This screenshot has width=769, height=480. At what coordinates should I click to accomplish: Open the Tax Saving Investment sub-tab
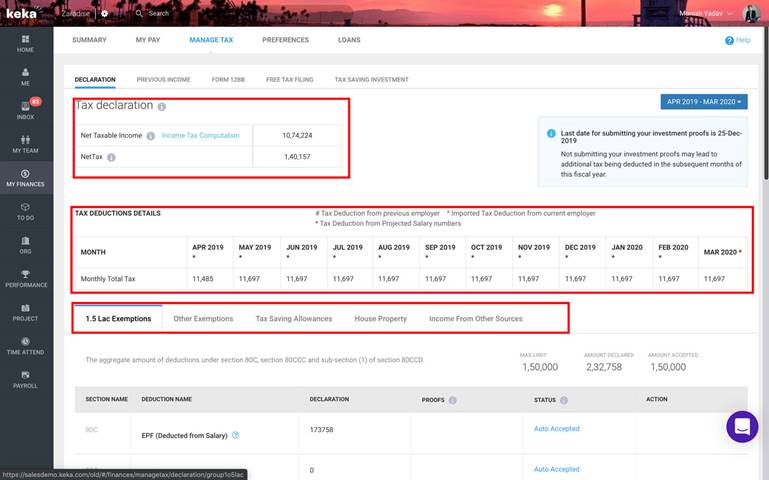(x=371, y=79)
